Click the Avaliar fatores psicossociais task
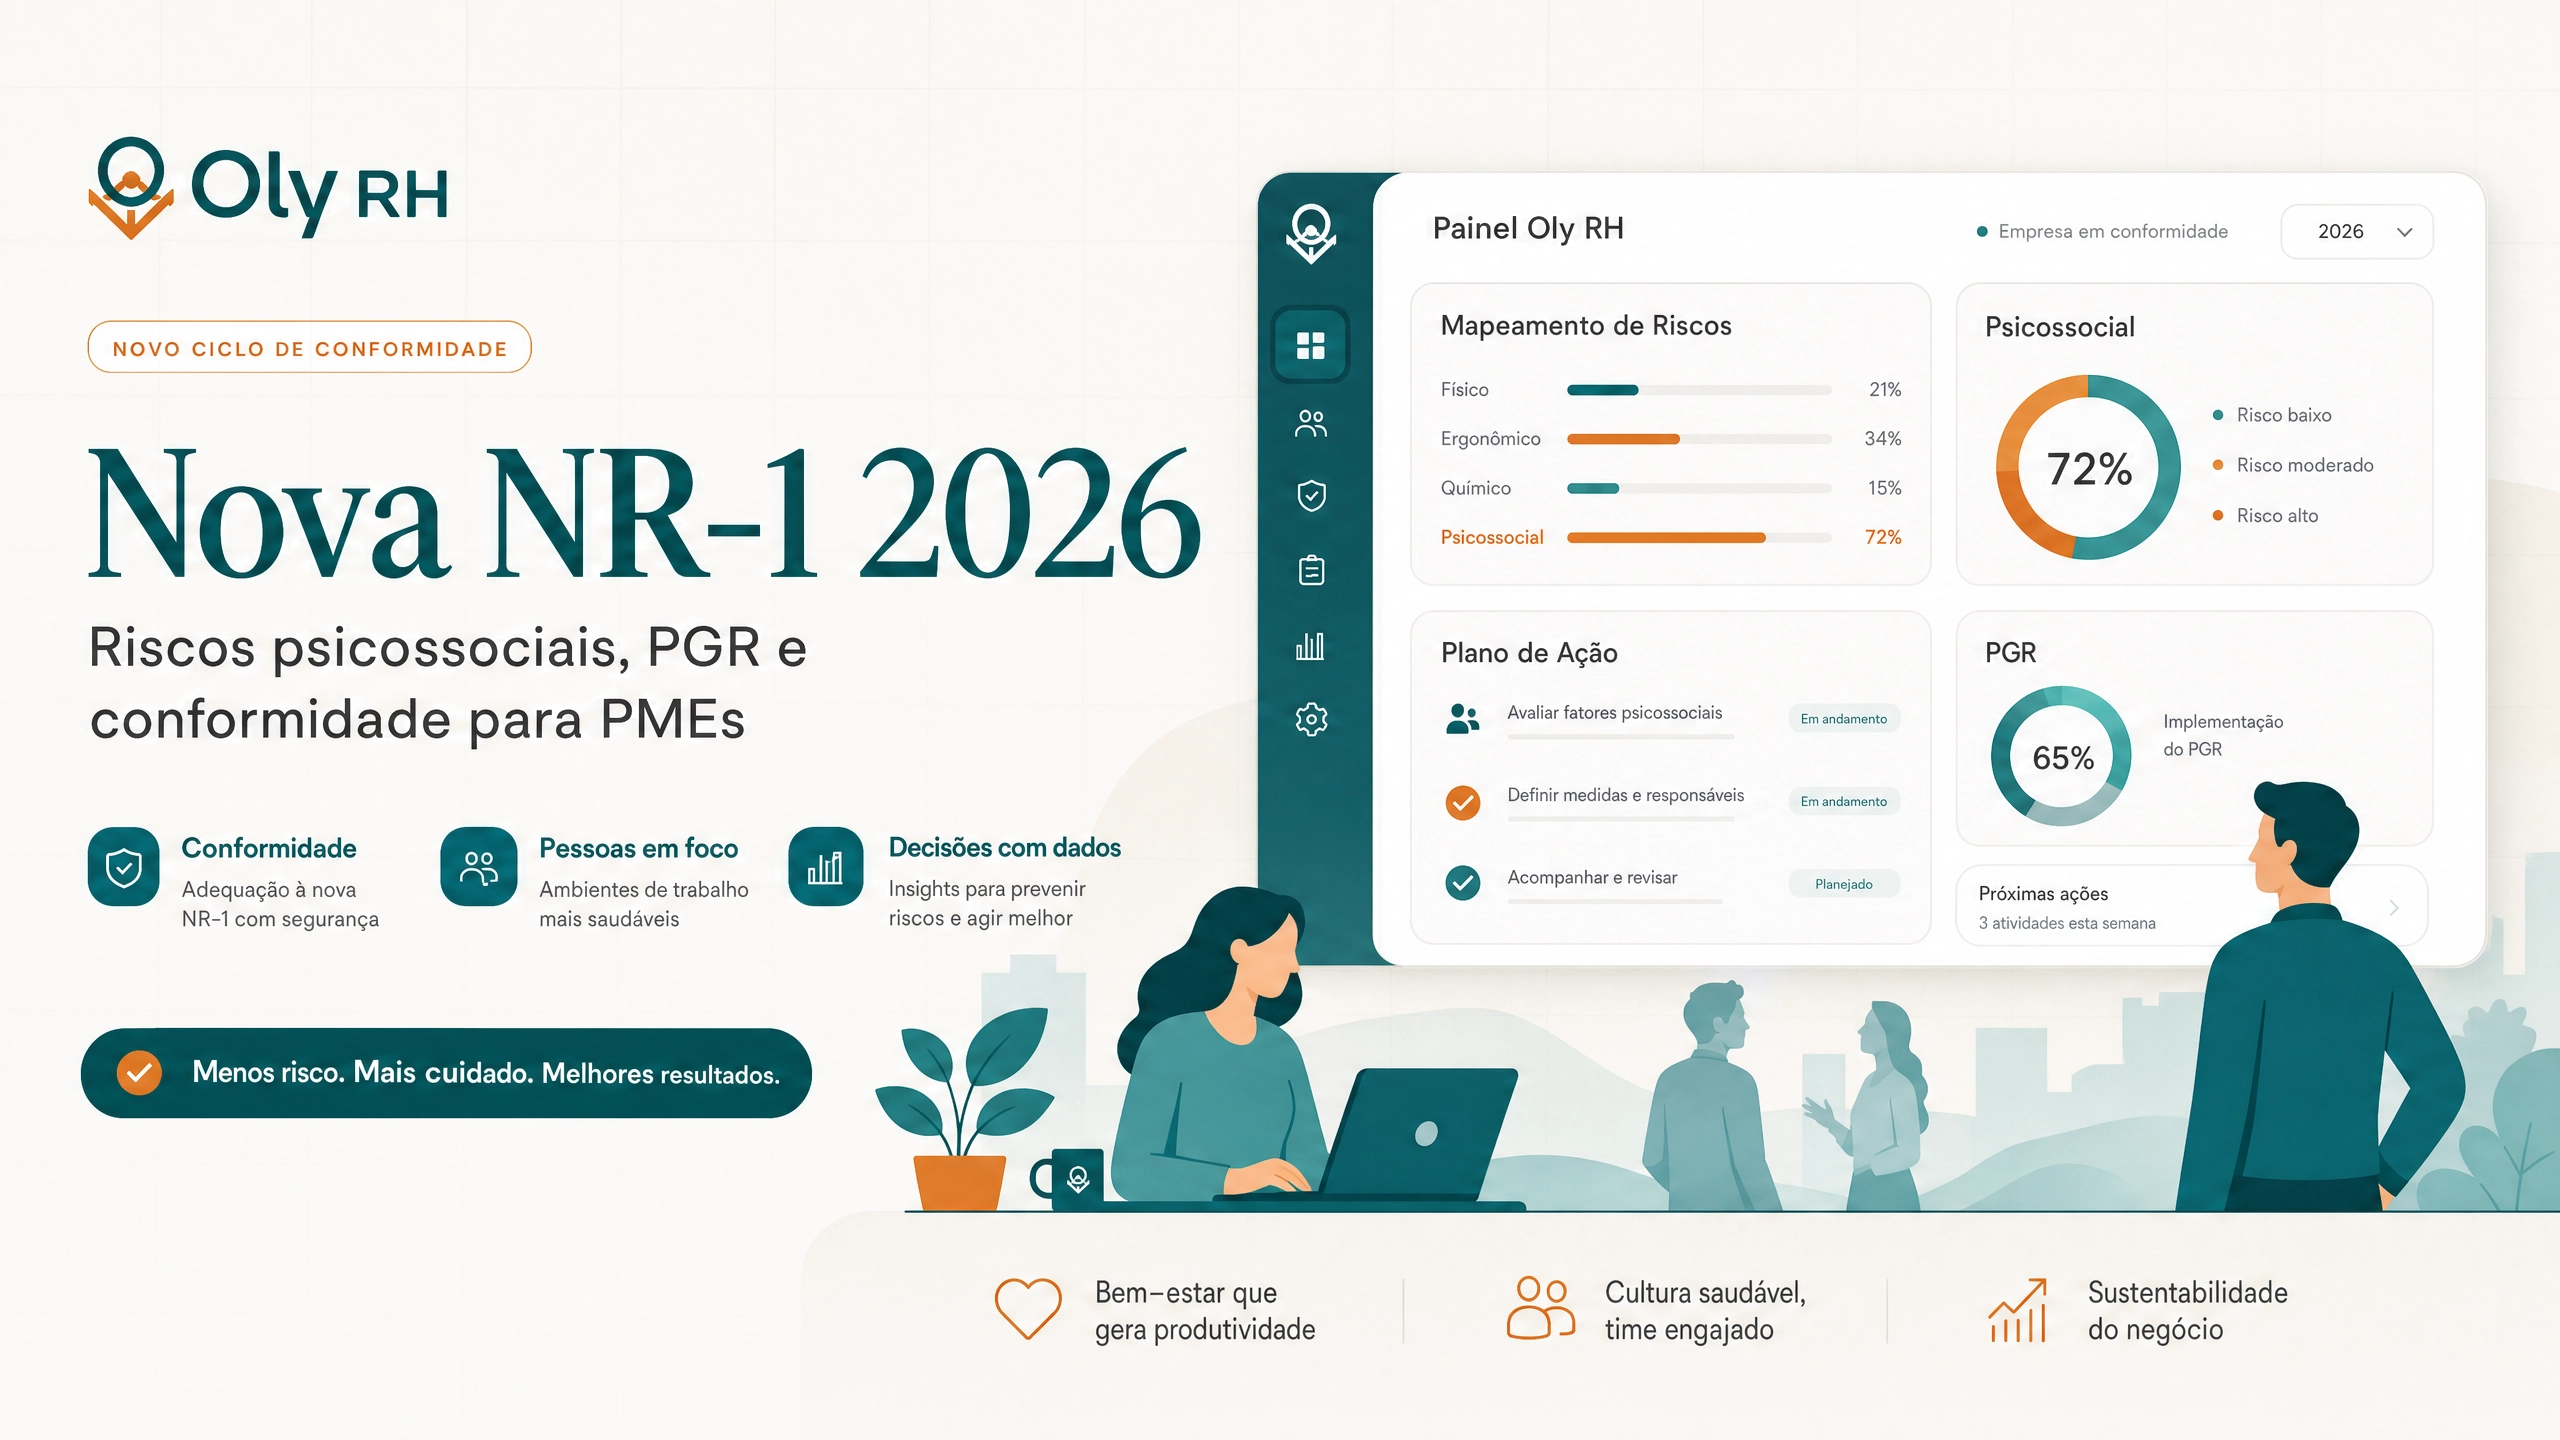 click(x=1614, y=713)
